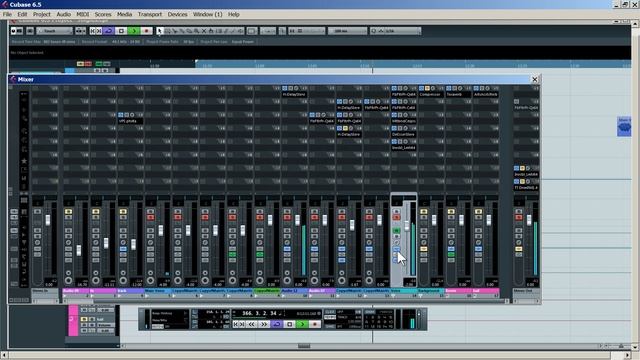
Task: Select the Zoom magnifier tool
Action: pos(196,31)
